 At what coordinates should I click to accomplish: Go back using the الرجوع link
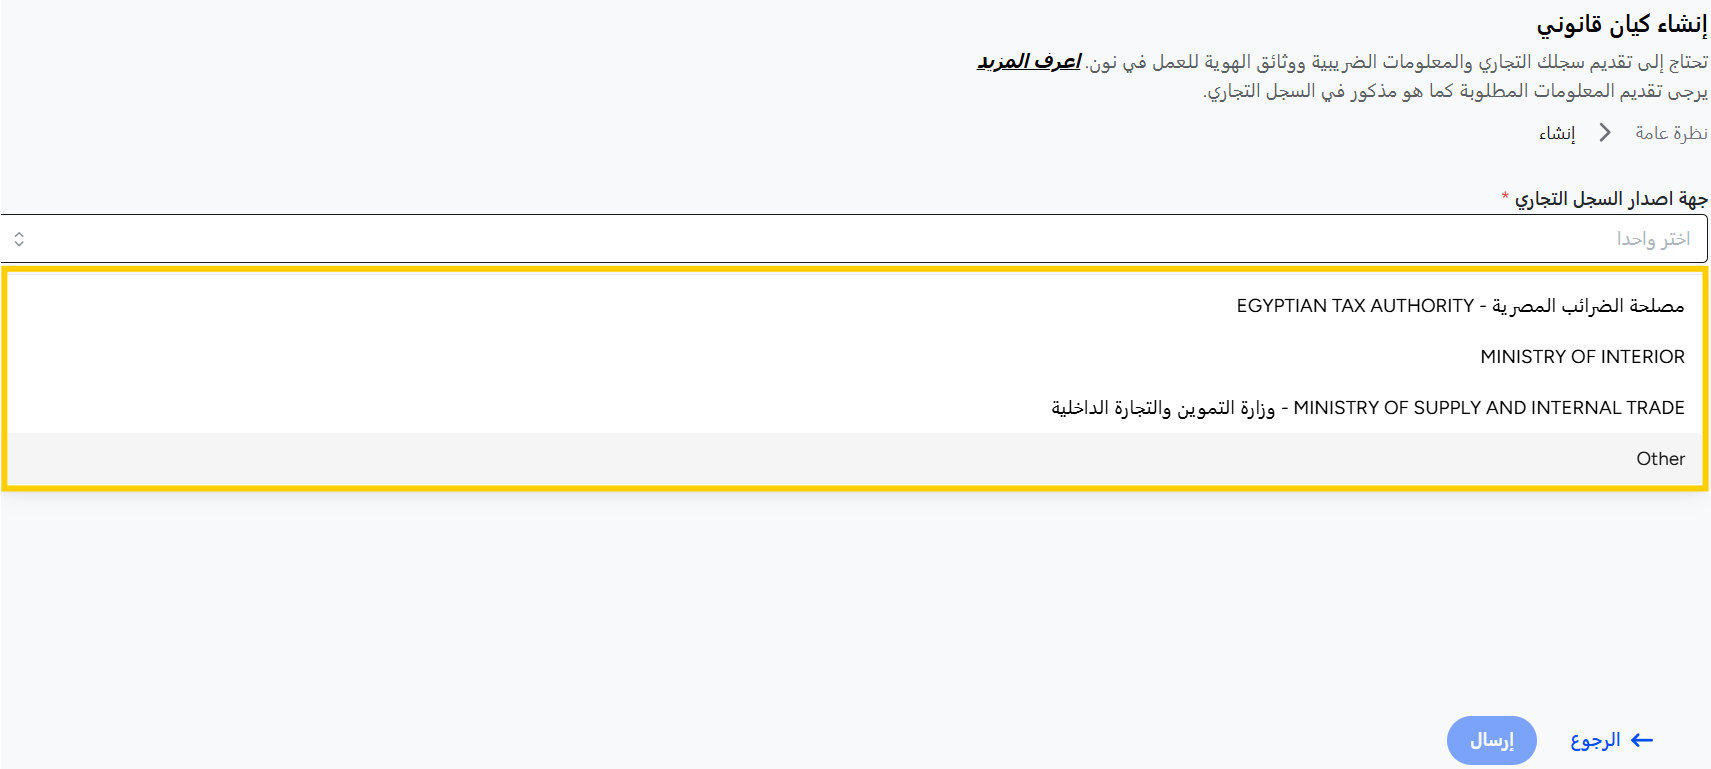point(1595,740)
